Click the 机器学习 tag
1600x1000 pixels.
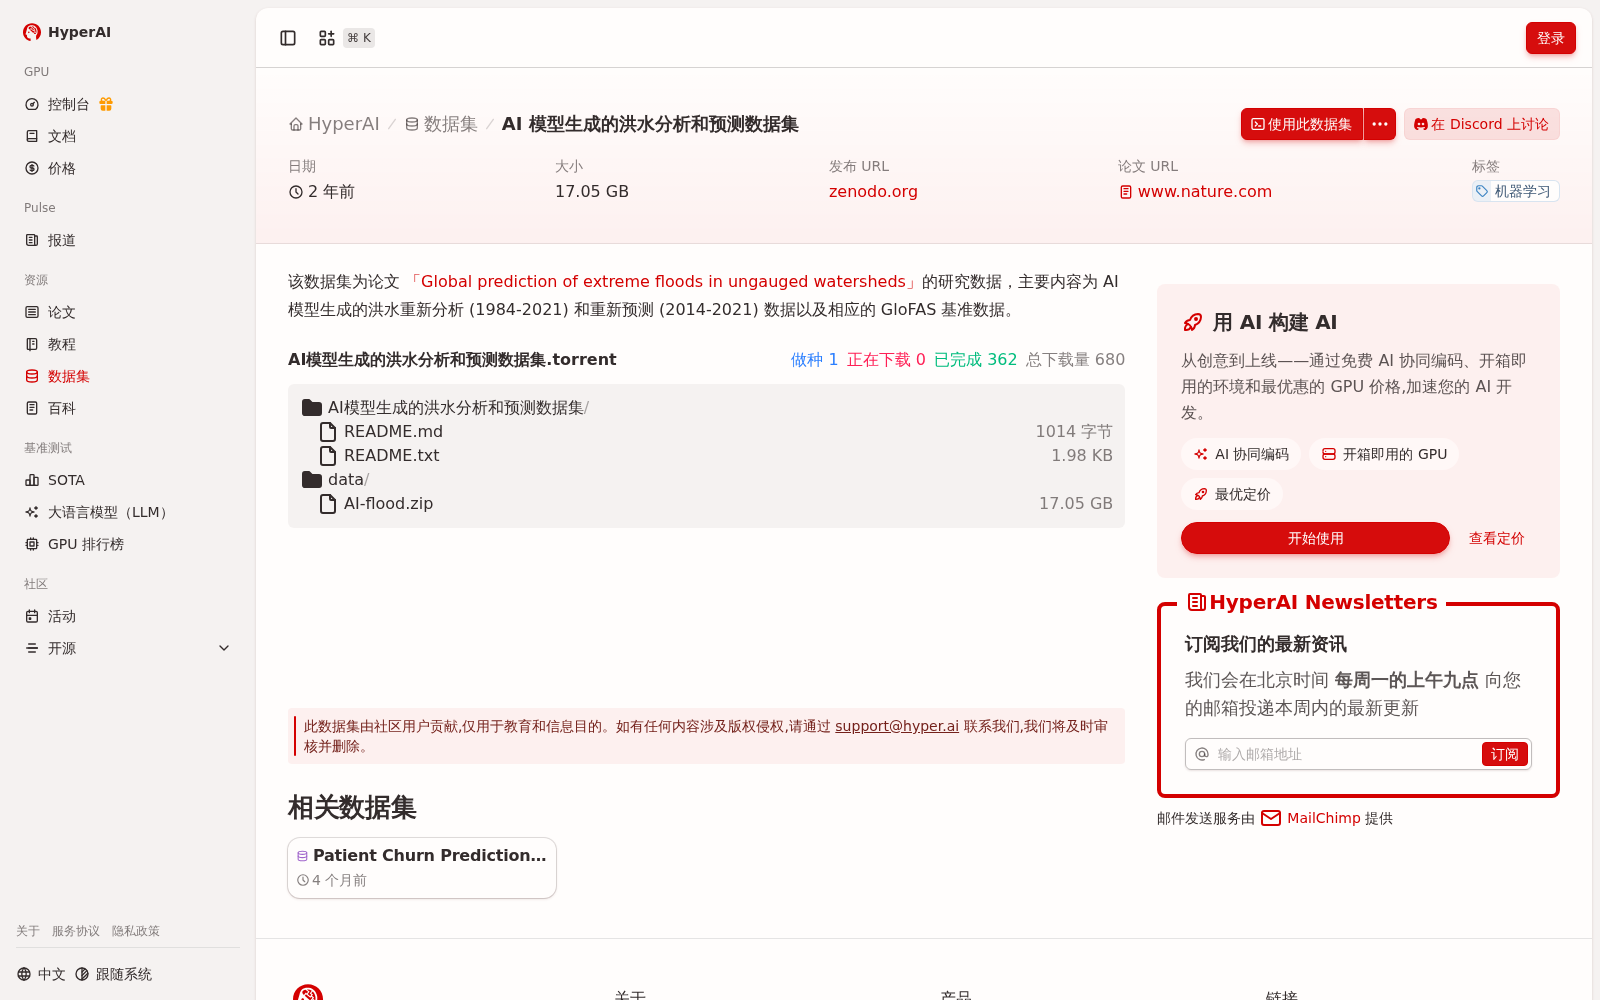[x=1515, y=191]
